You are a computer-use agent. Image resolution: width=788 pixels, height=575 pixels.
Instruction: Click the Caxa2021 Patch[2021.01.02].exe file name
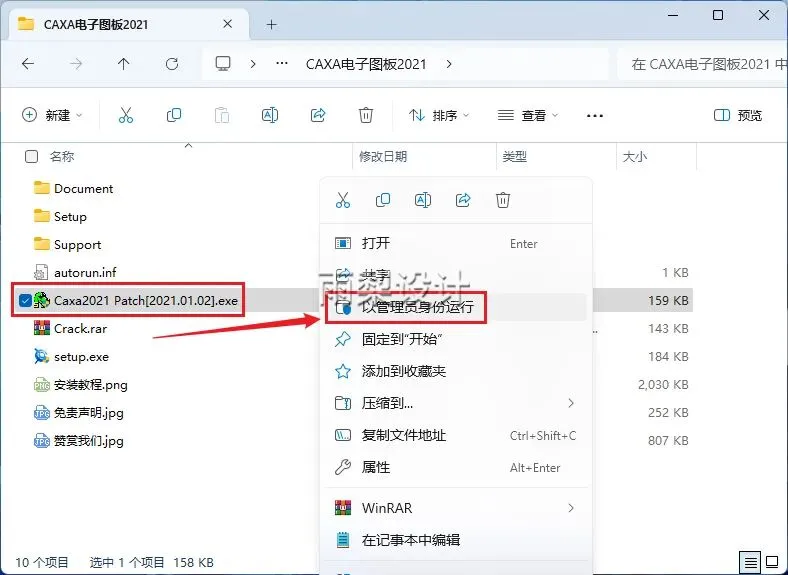tap(146, 301)
